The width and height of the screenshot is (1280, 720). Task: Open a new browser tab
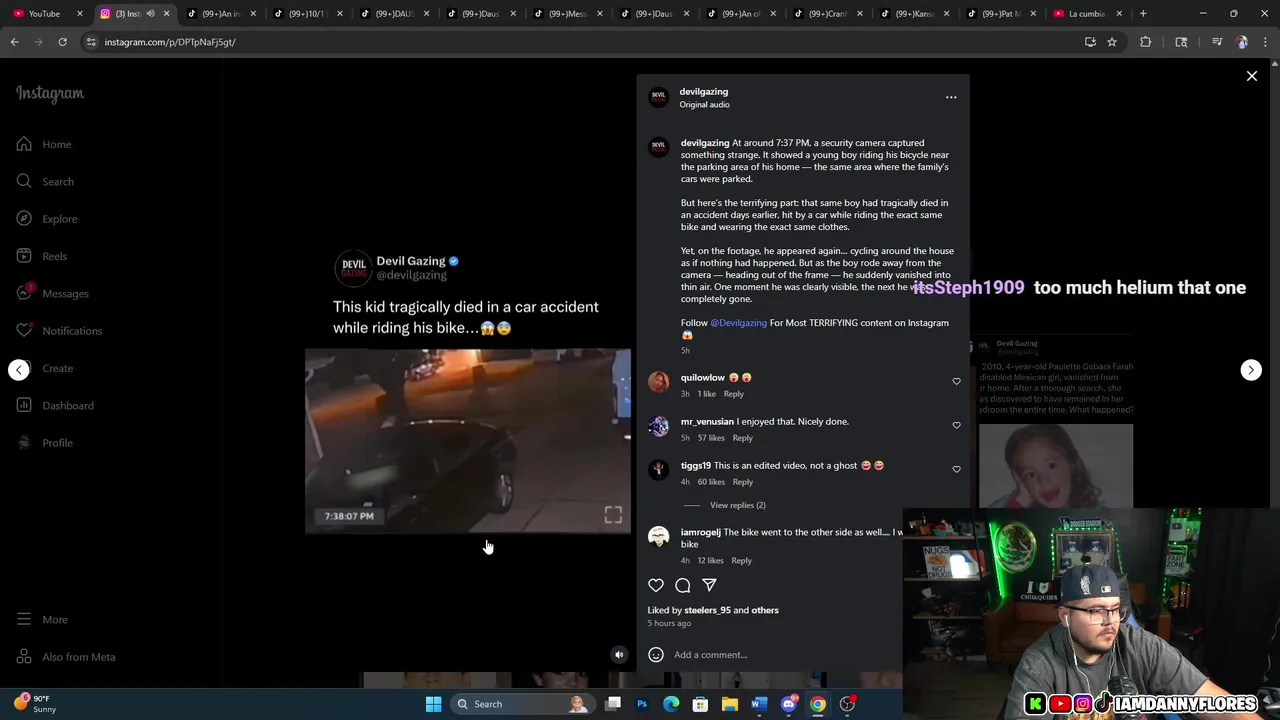click(x=1143, y=14)
